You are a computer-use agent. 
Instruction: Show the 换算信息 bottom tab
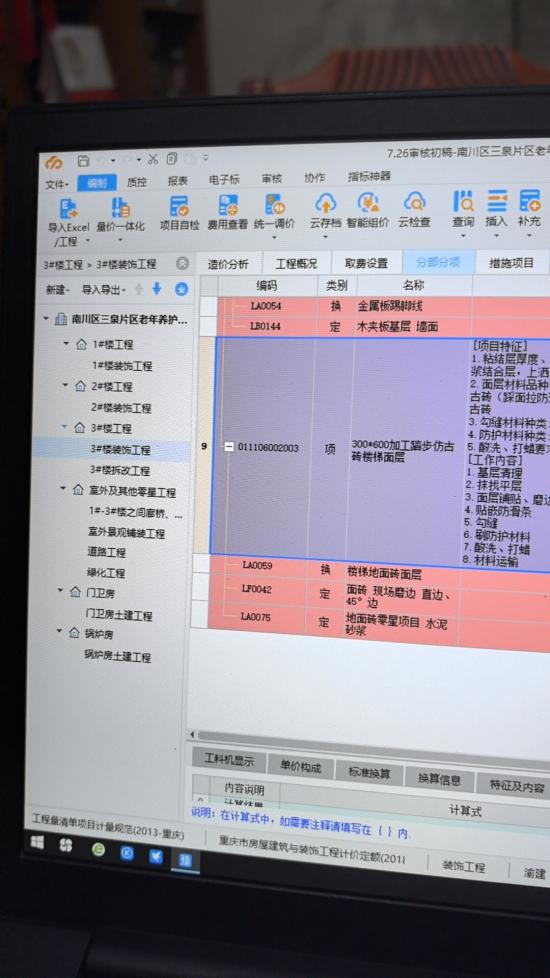[x=440, y=779]
